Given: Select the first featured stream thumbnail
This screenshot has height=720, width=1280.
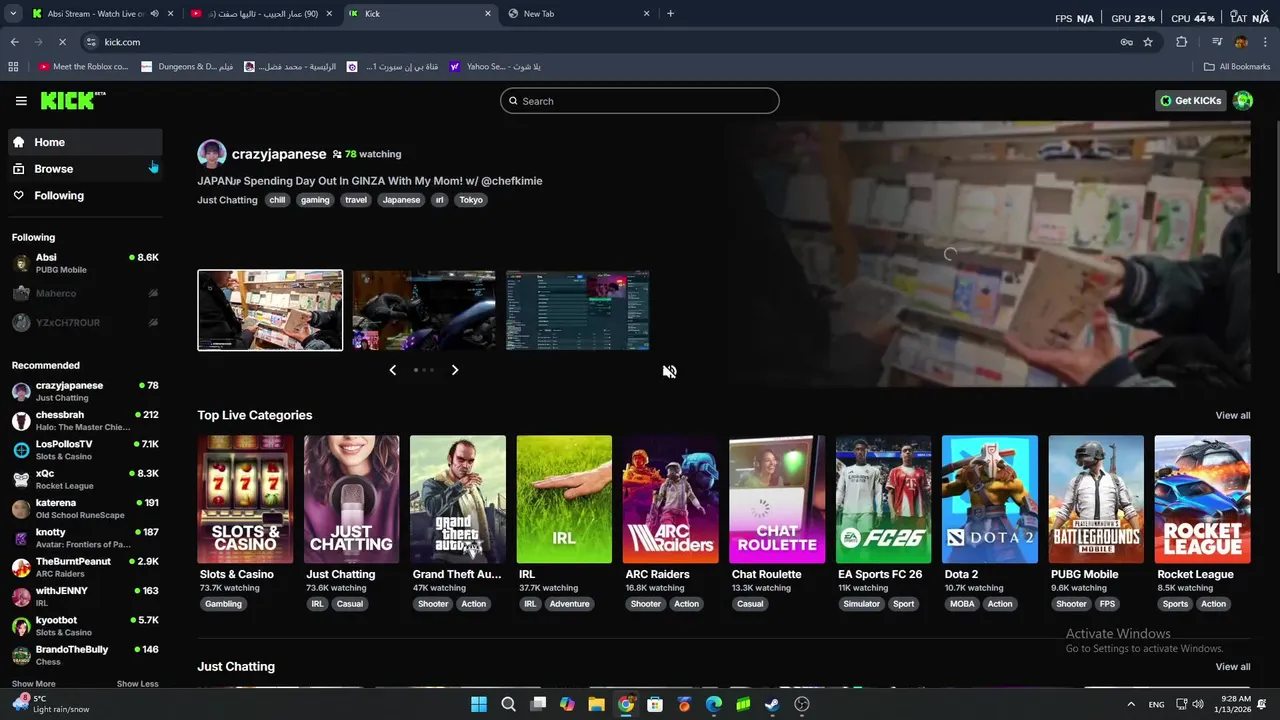Looking at the screenshot, I should coord(270,310).
